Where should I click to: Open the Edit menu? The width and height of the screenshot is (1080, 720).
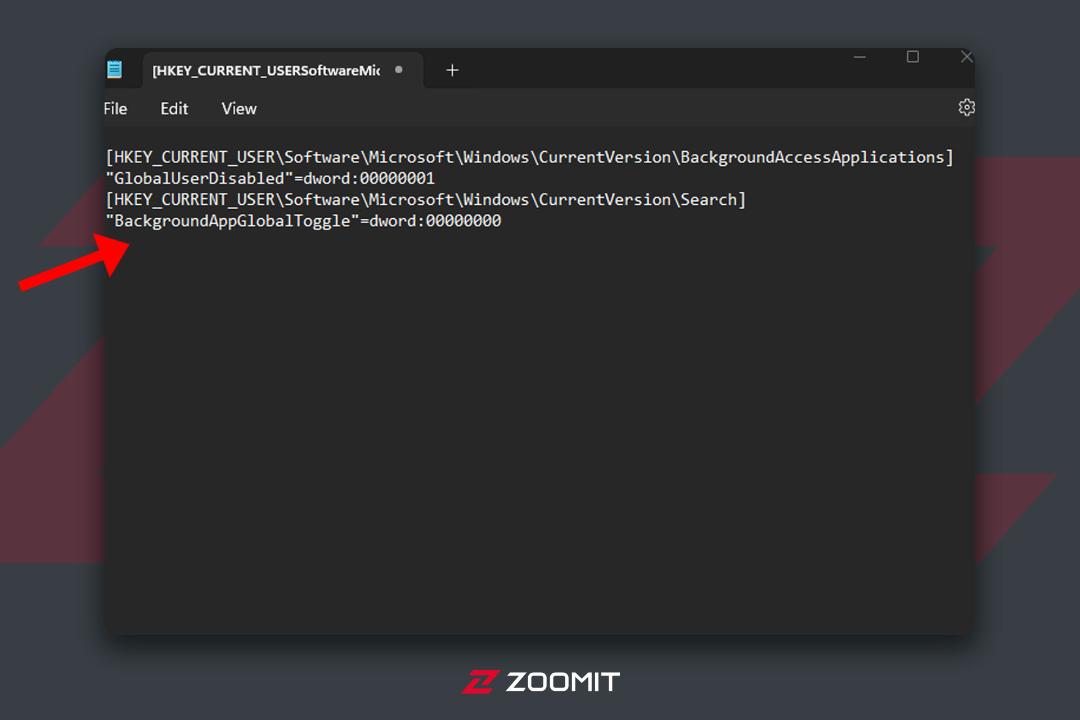pyautogui.click(x=174, y=109)
